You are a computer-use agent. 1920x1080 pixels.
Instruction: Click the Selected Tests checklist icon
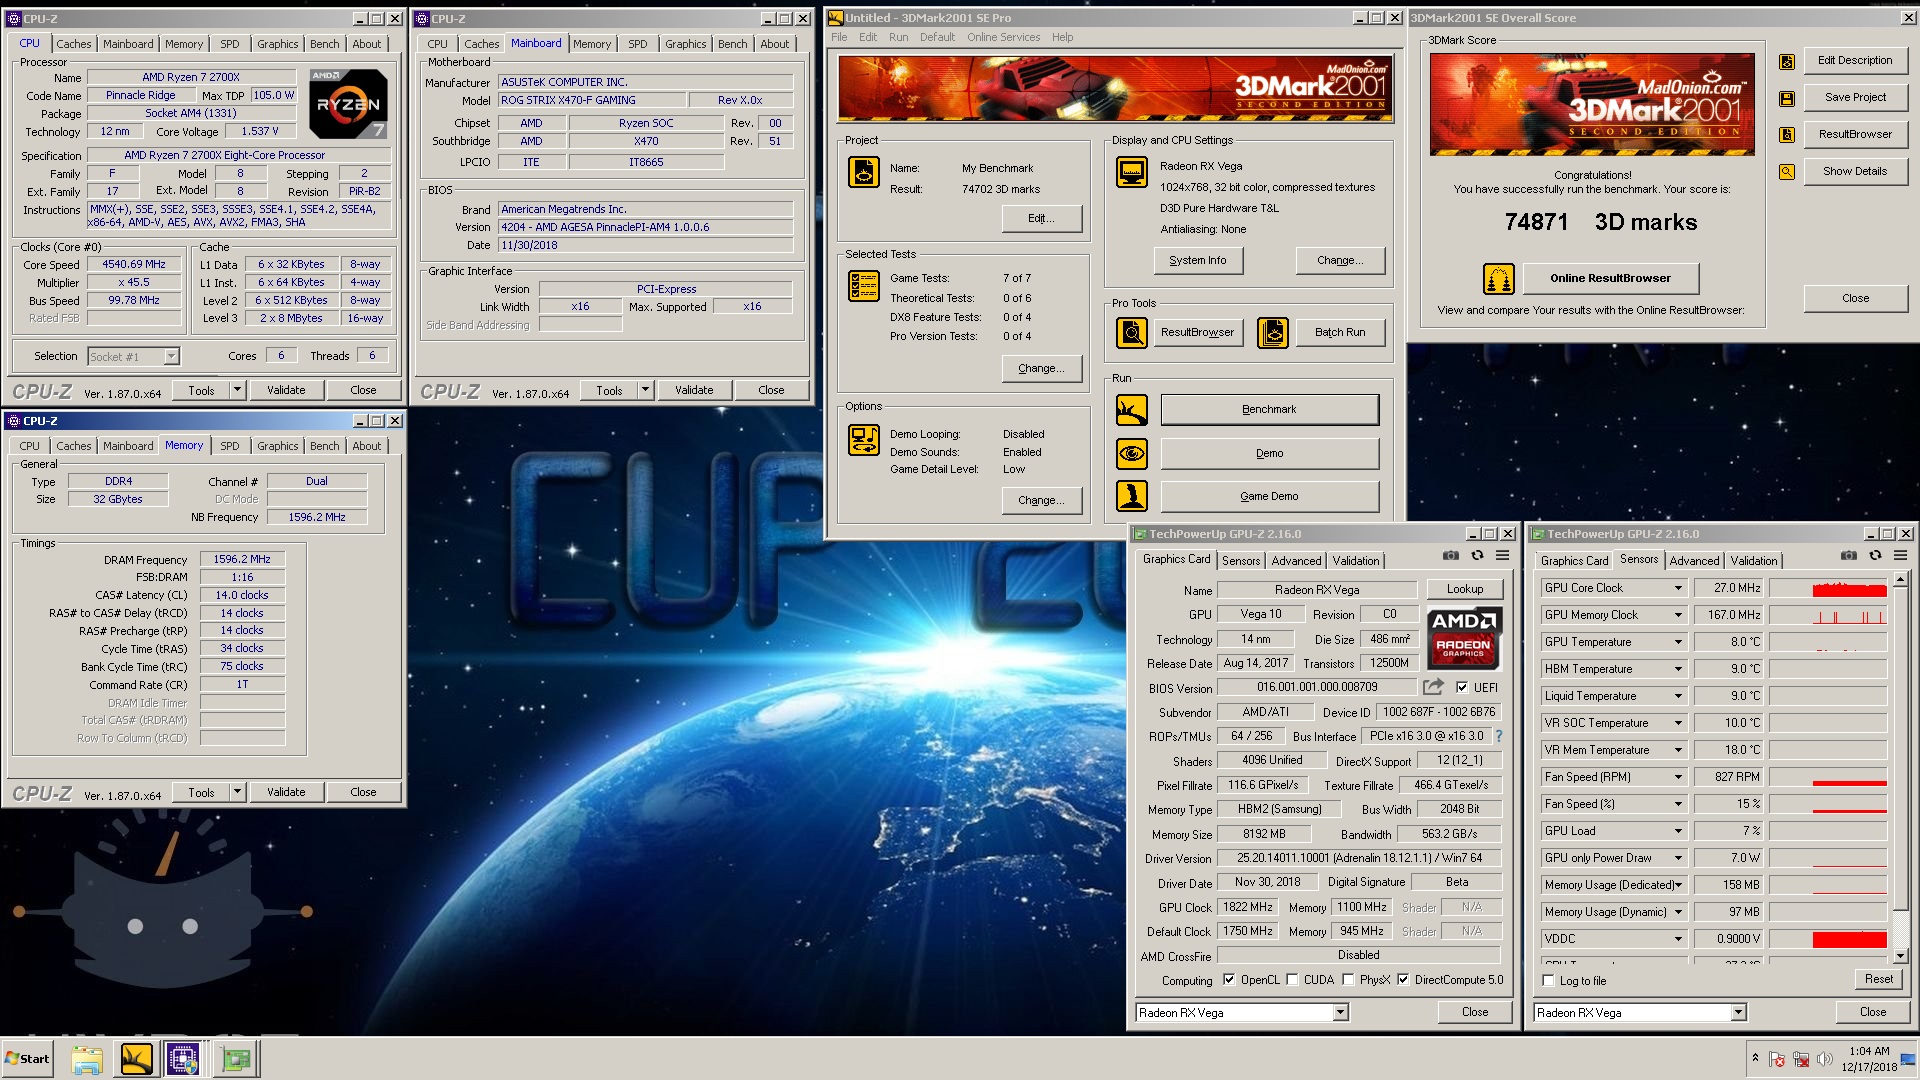864,286
